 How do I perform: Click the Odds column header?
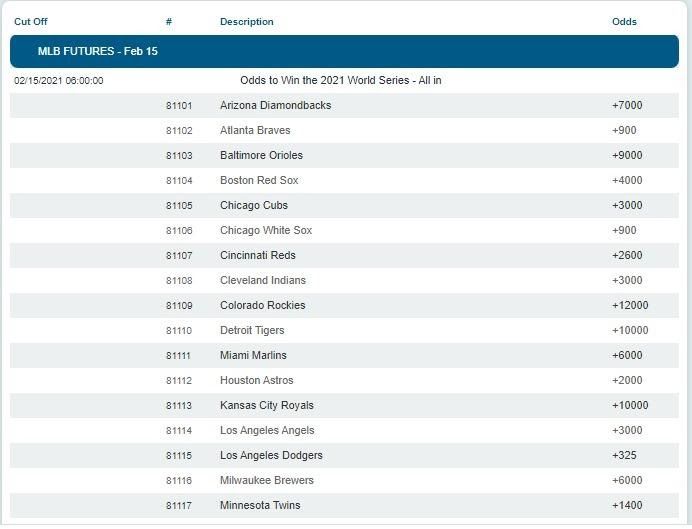coord(624,22)
